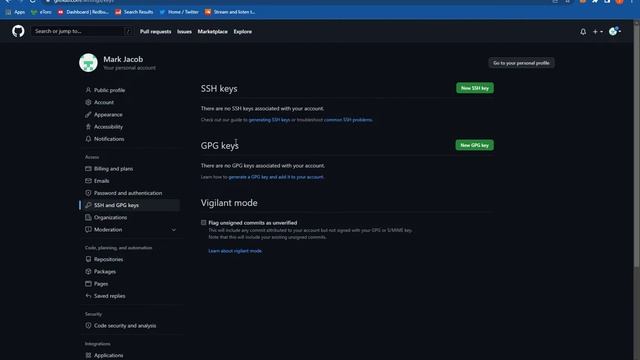Click the Saved replies arrow icon

[88, 296]
